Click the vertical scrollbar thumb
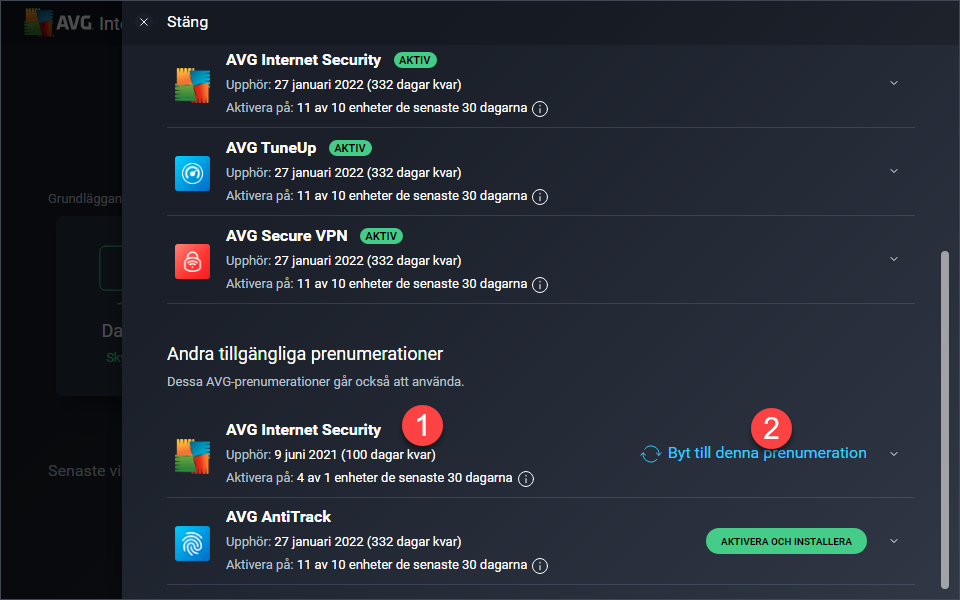 coord(945,419)
